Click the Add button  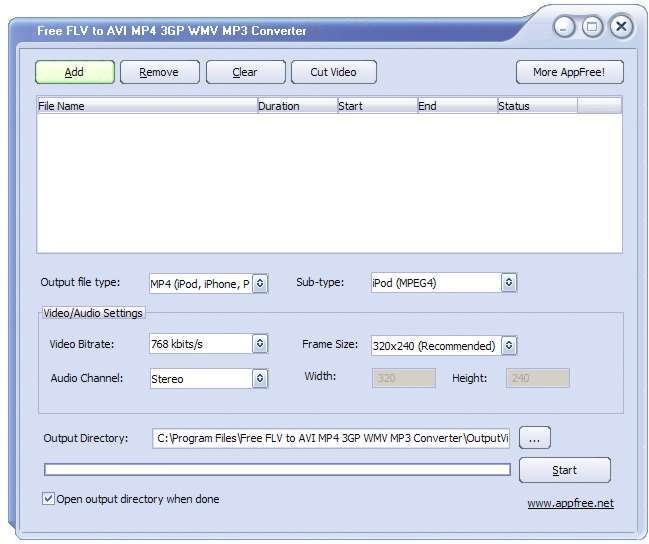(75, 72)
